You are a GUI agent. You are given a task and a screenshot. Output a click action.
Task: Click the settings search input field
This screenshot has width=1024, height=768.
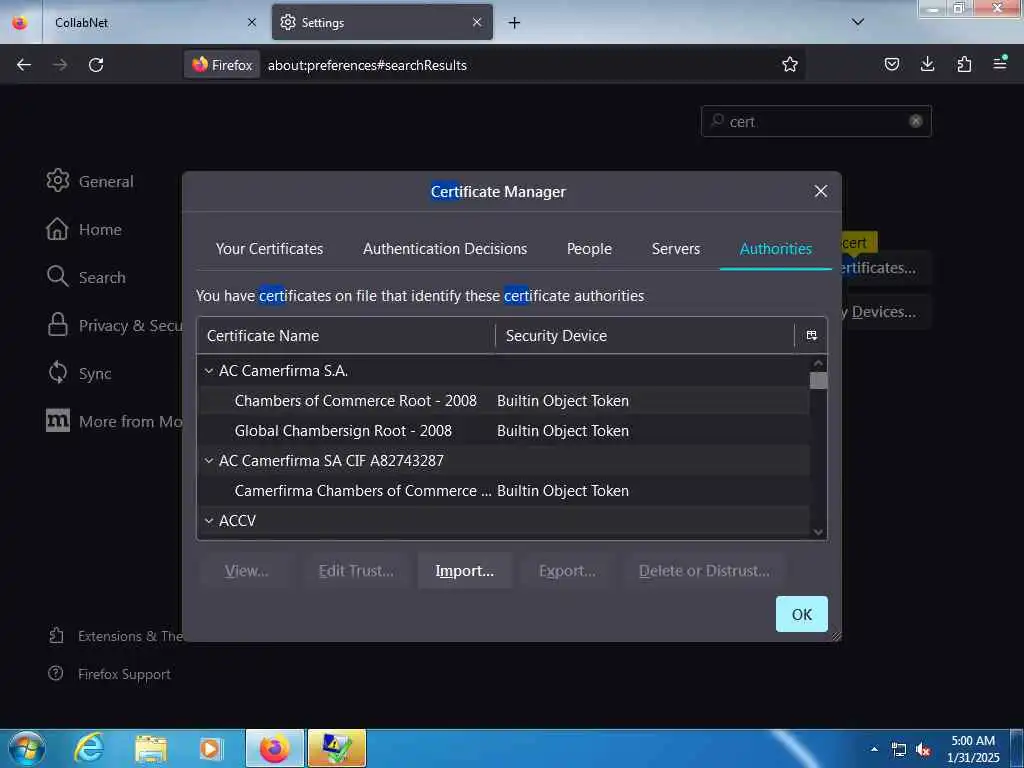816,121
